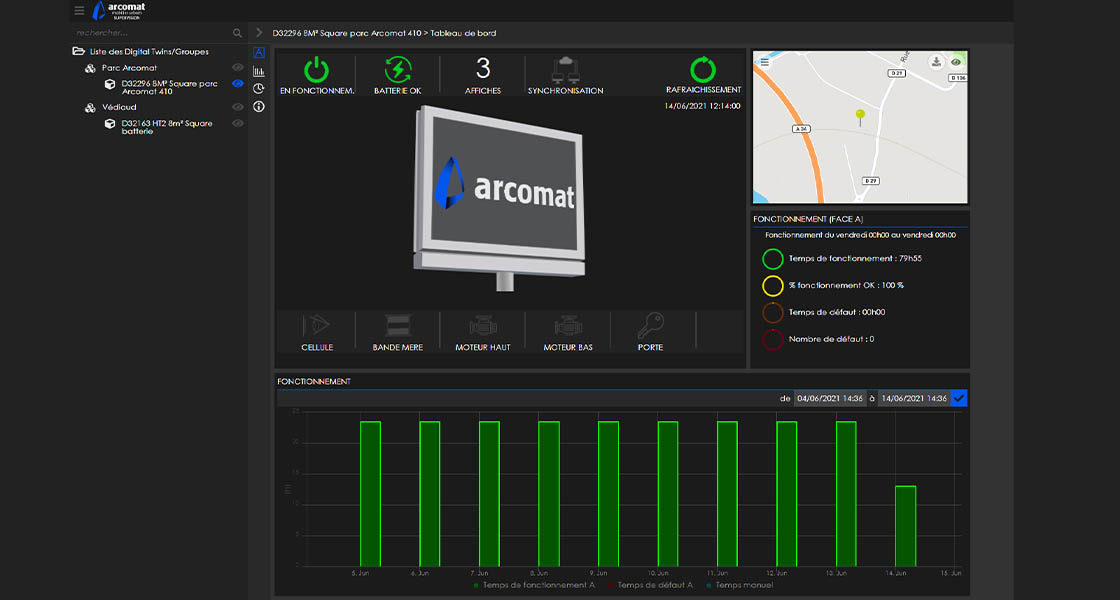Click the cube icon of D32163 twin

click(110, 124)
